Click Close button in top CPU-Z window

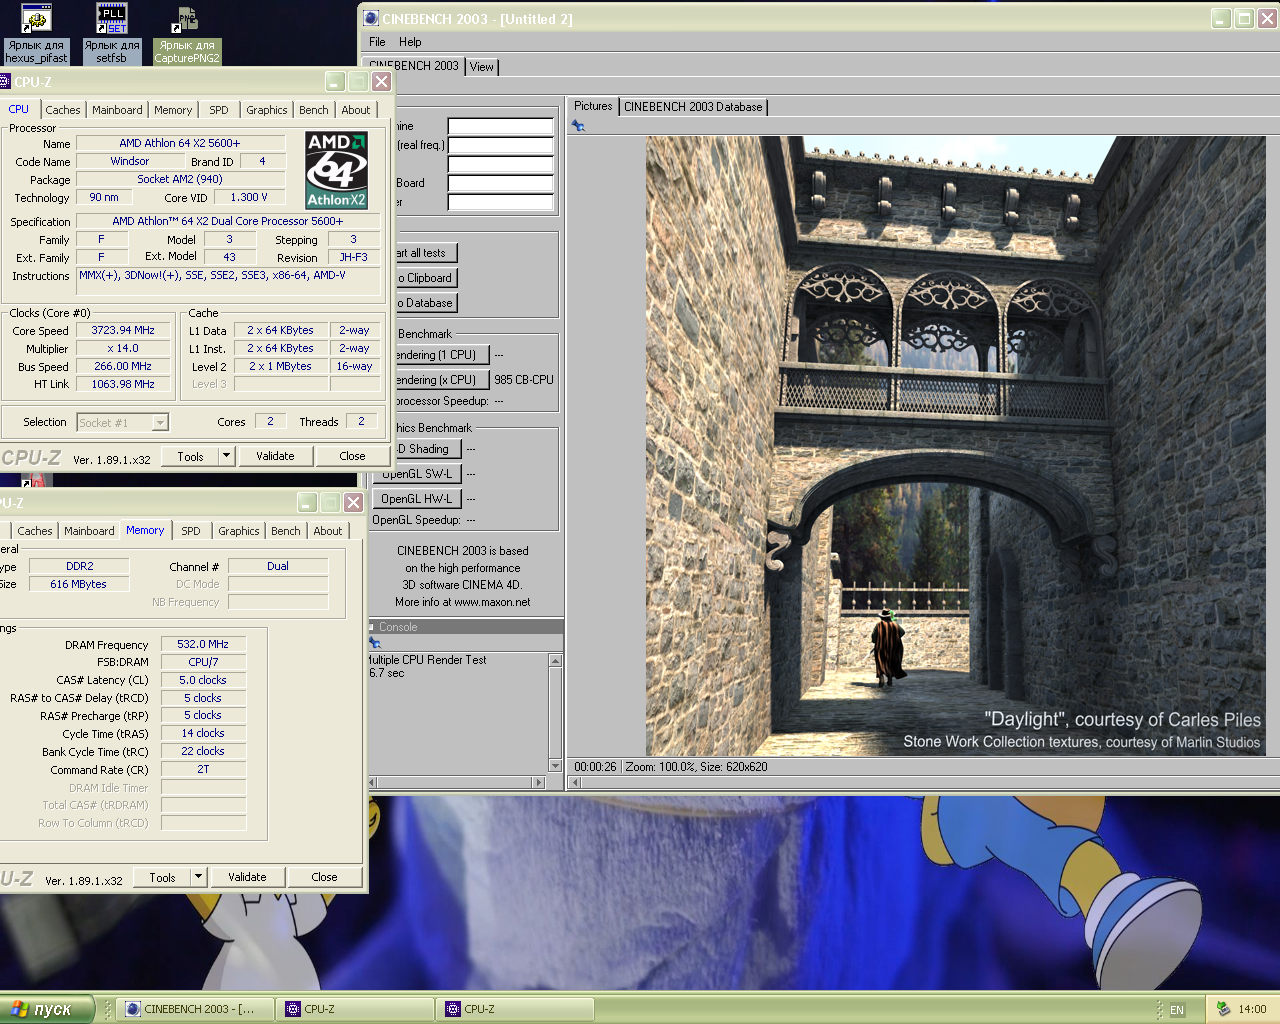[352, 456]
